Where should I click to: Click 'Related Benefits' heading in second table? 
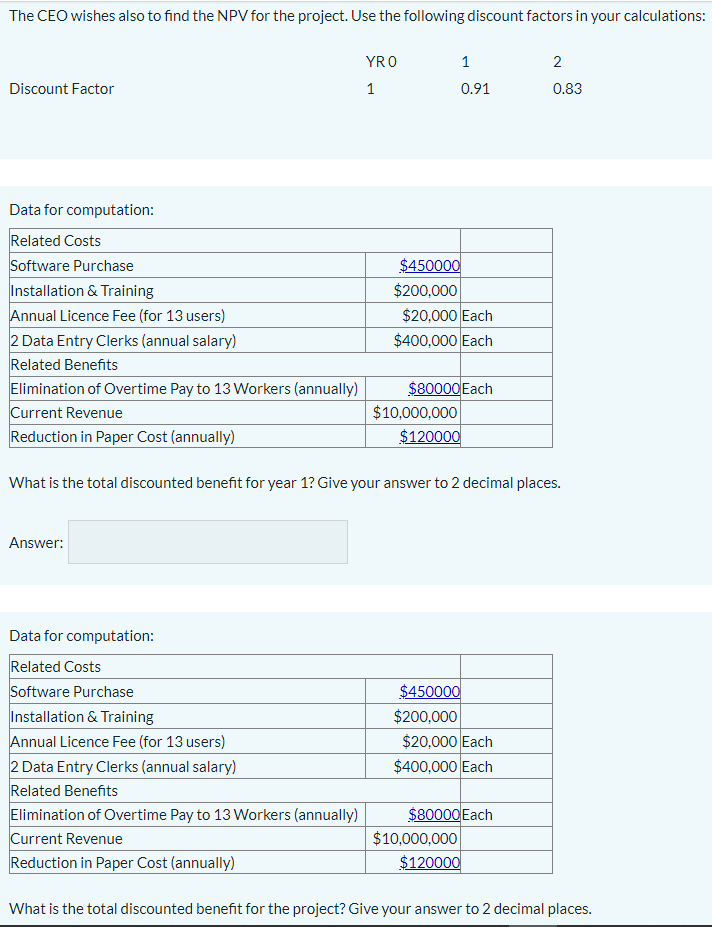pyautogui.click(x=64, y=790)
